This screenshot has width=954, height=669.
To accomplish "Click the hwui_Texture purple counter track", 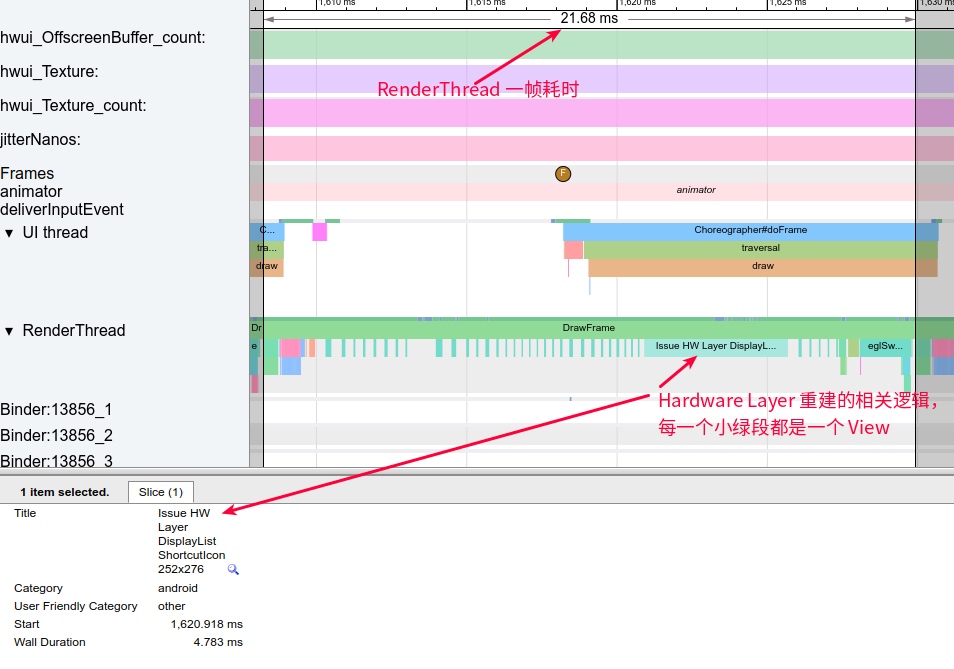I will point(590,78).
